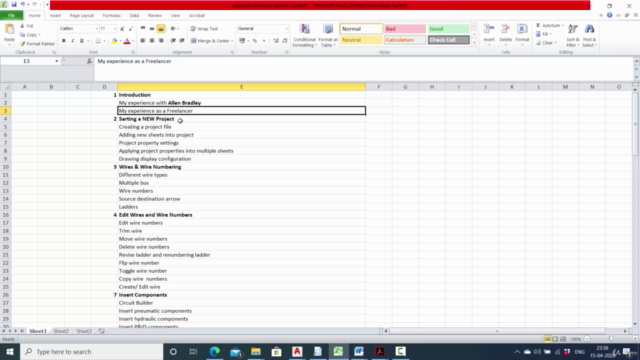Decrease font size with Shrink Font icon
Image resolution: width=640 pixels, height=360 pixels.
coord(131,29)
